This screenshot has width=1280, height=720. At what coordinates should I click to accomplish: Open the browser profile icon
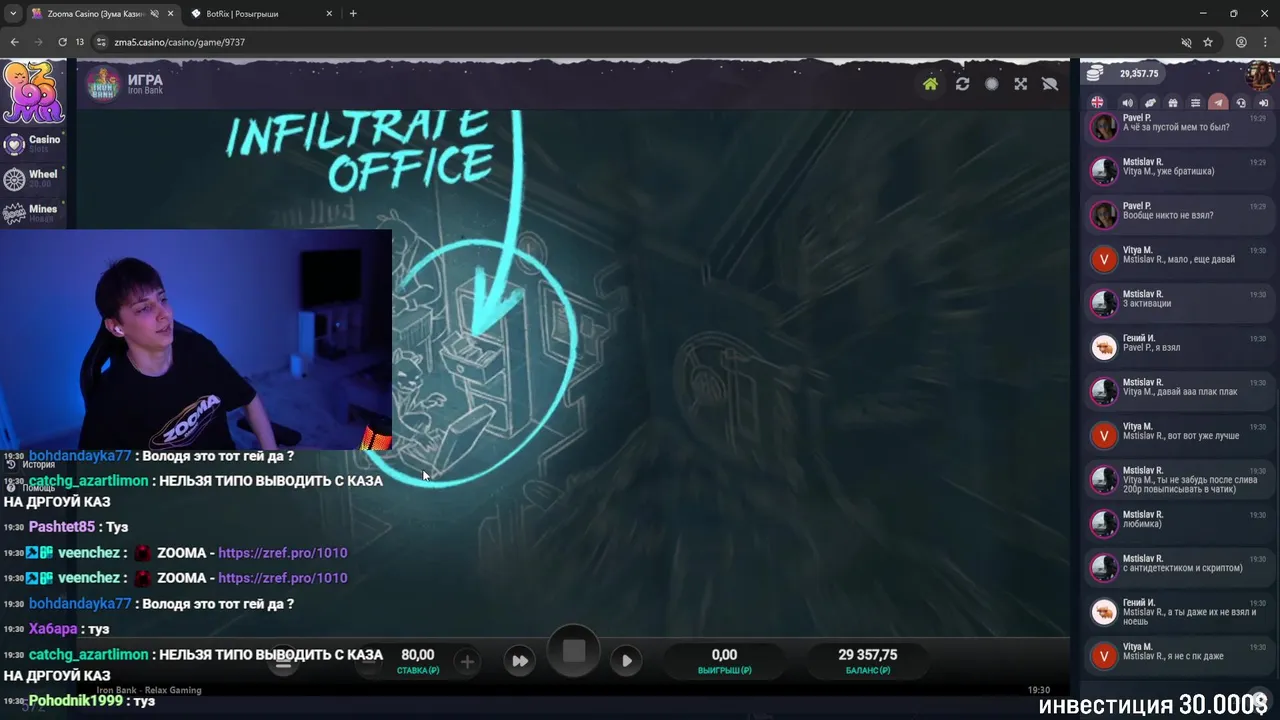click(x=1241, y=42)
